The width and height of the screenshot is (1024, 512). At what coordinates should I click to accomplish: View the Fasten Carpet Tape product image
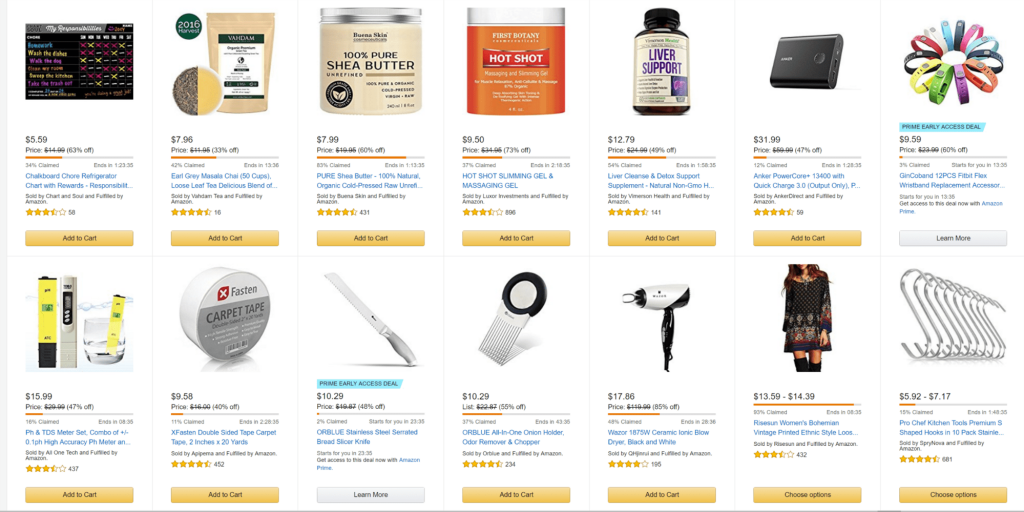(x=225, y=316)
